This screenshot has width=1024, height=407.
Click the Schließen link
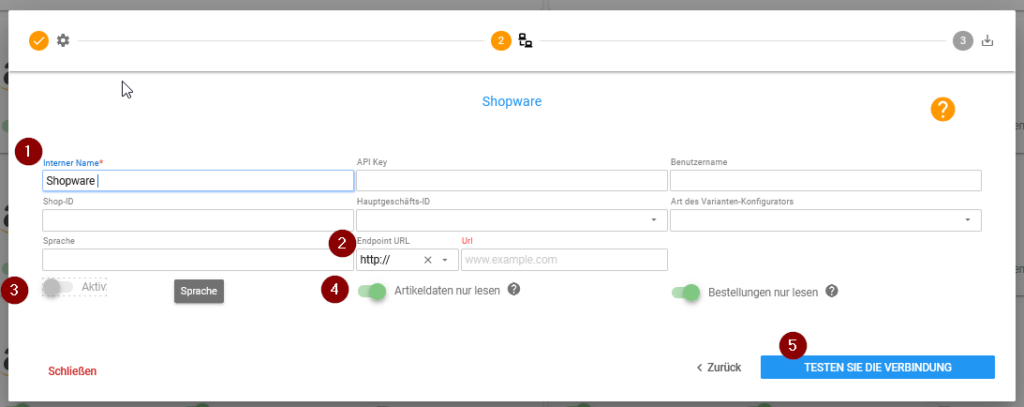72,371
